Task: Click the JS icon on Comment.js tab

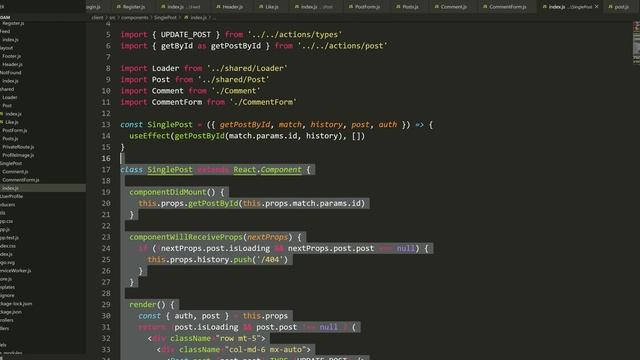Action: pos(436,7)
